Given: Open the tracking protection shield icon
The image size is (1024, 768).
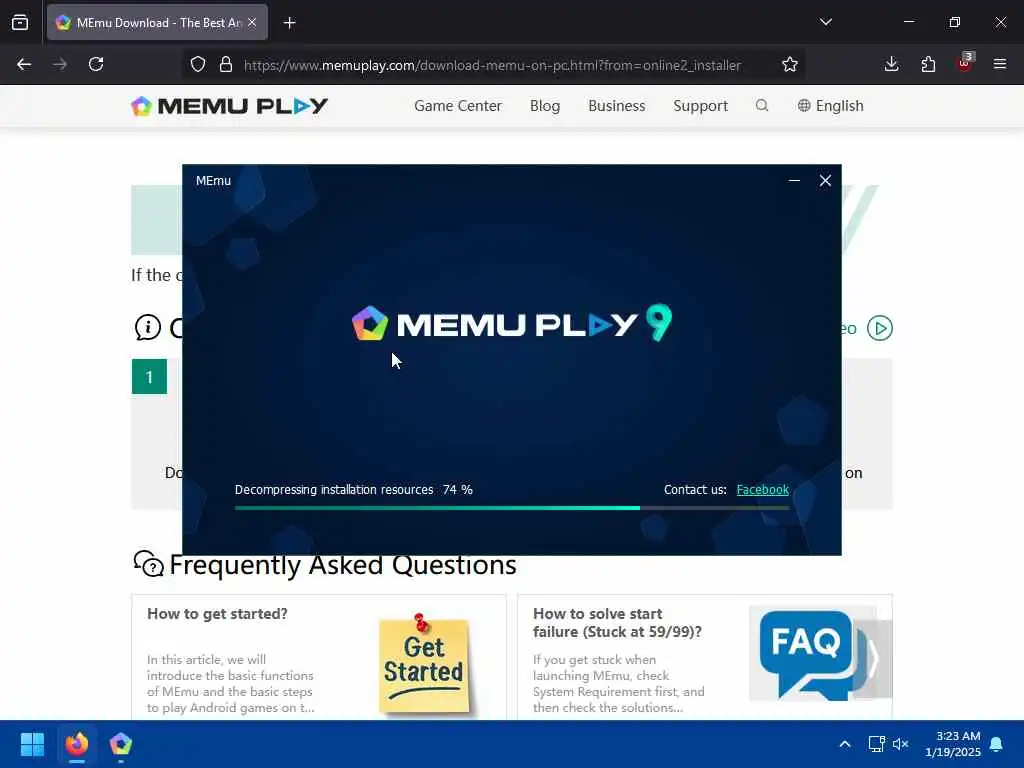Looking at the screenshot, I should [x=198, y=64].
